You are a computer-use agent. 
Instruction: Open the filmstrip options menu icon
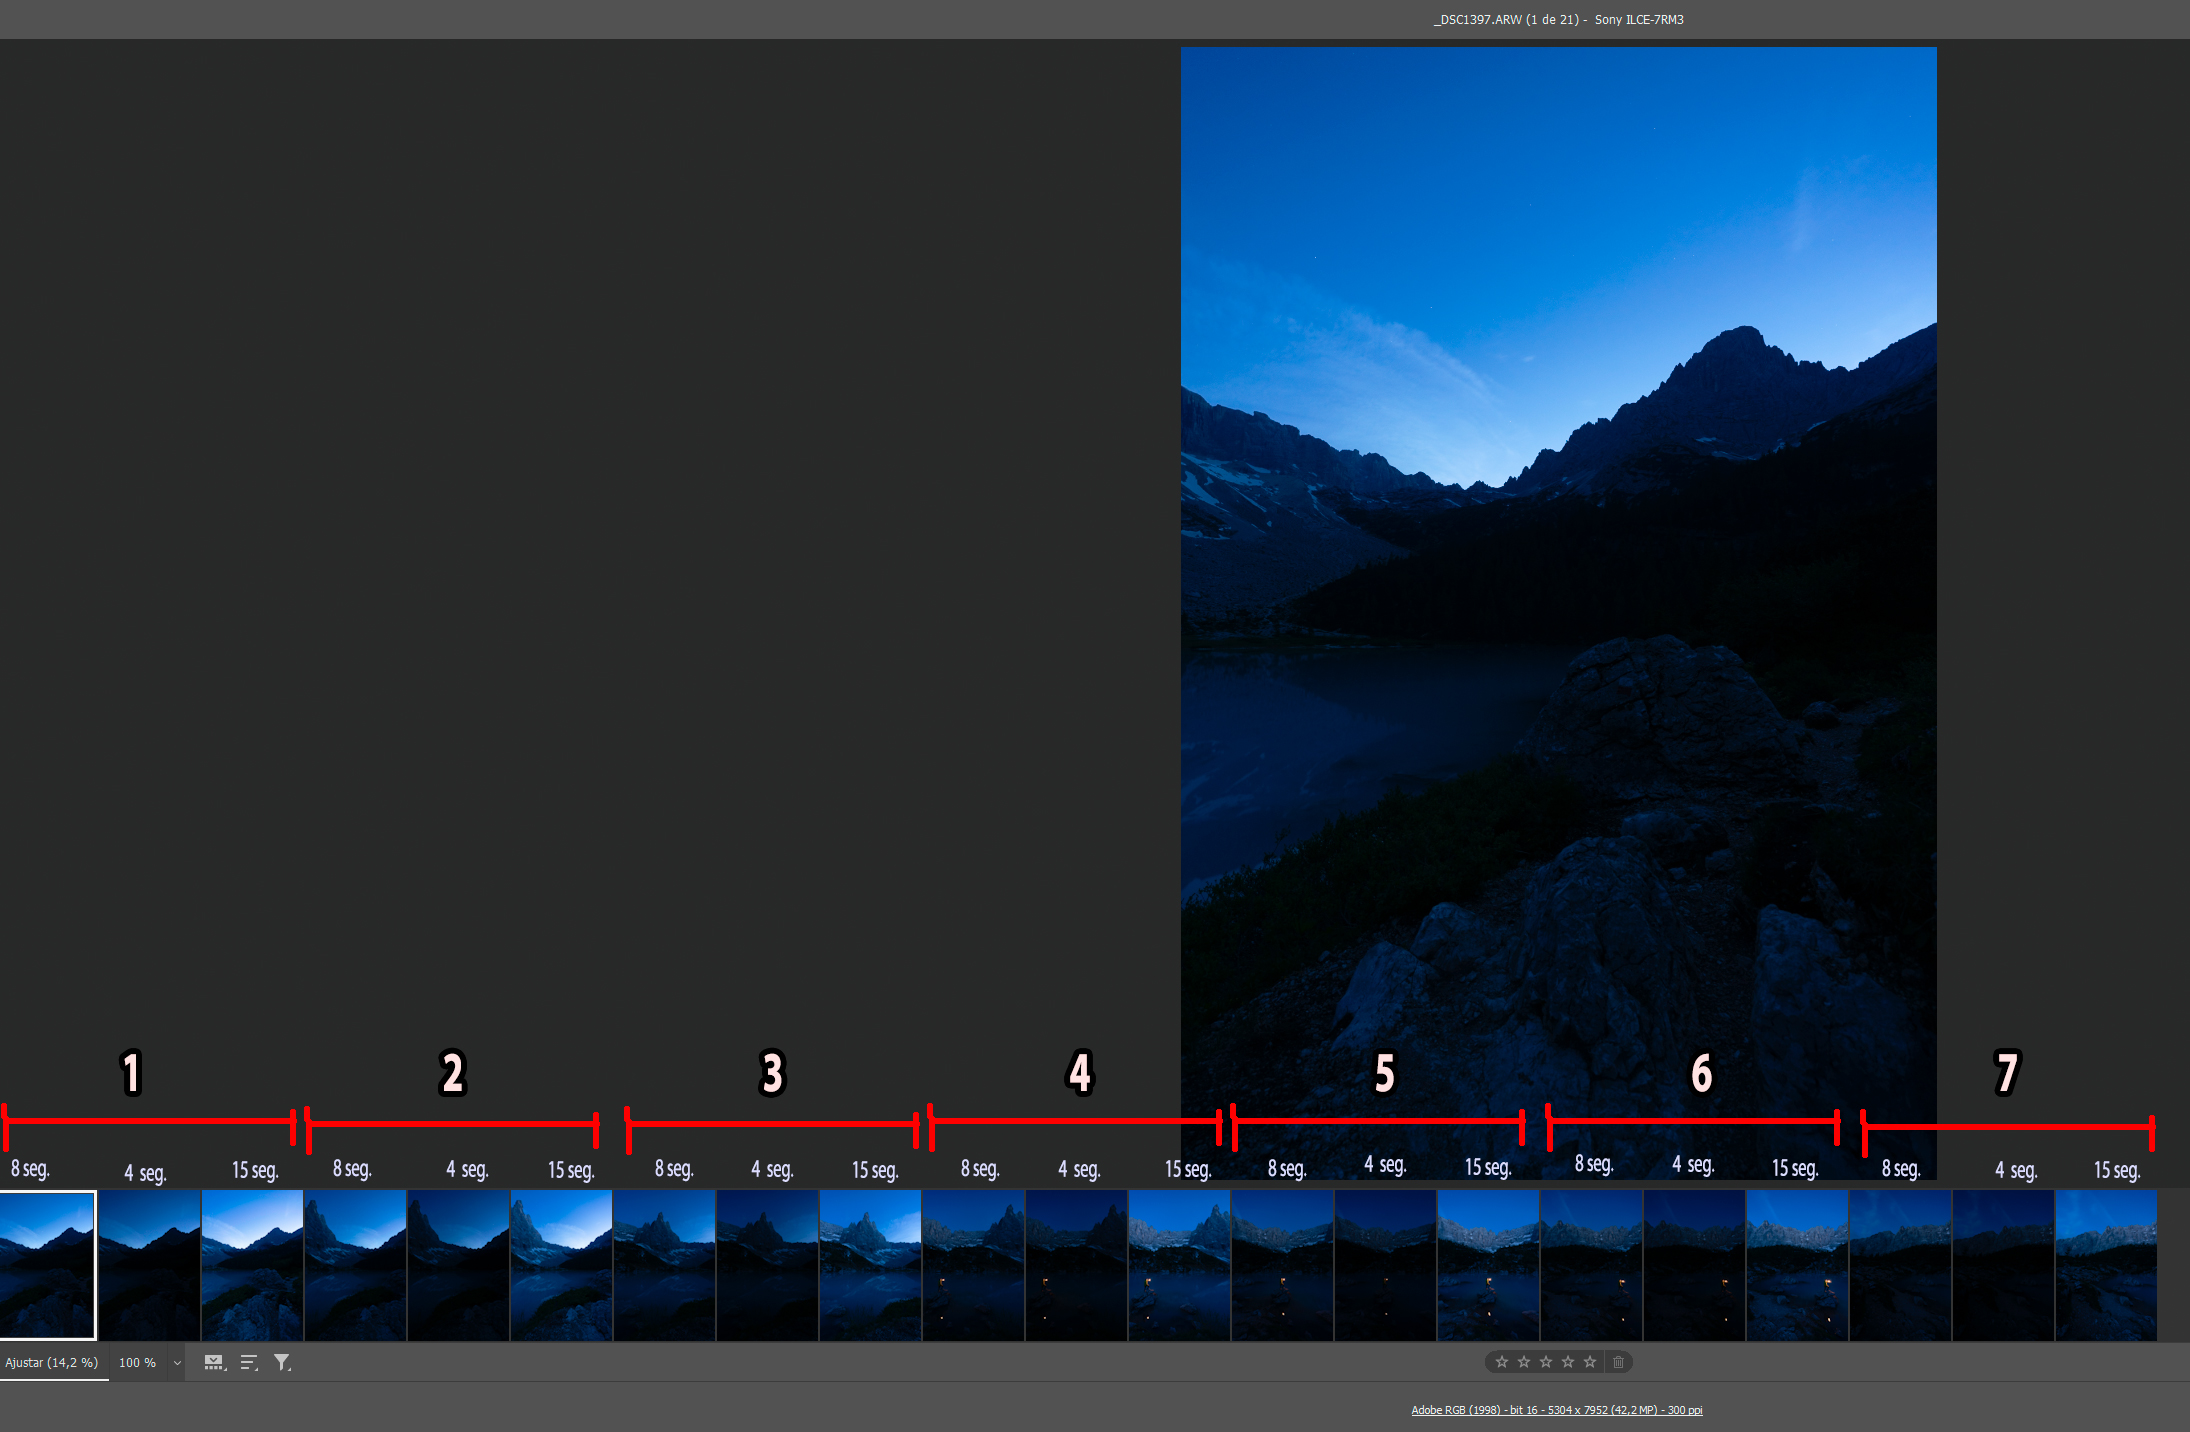(215, 1362)
